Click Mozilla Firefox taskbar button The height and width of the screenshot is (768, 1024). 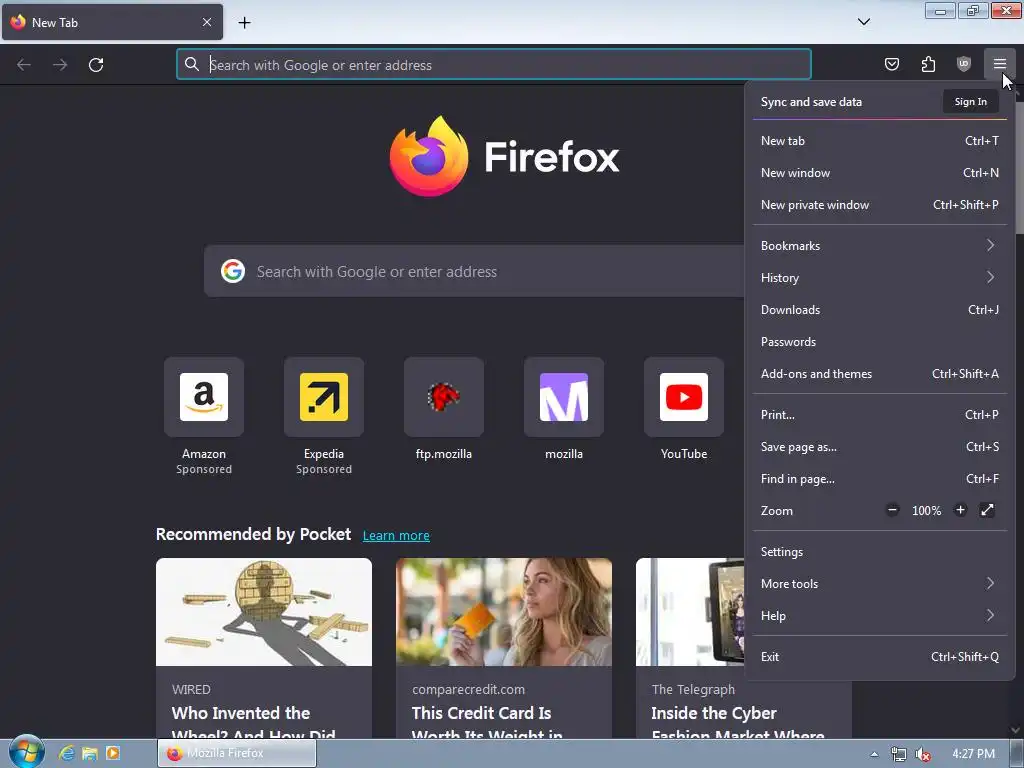237,753
